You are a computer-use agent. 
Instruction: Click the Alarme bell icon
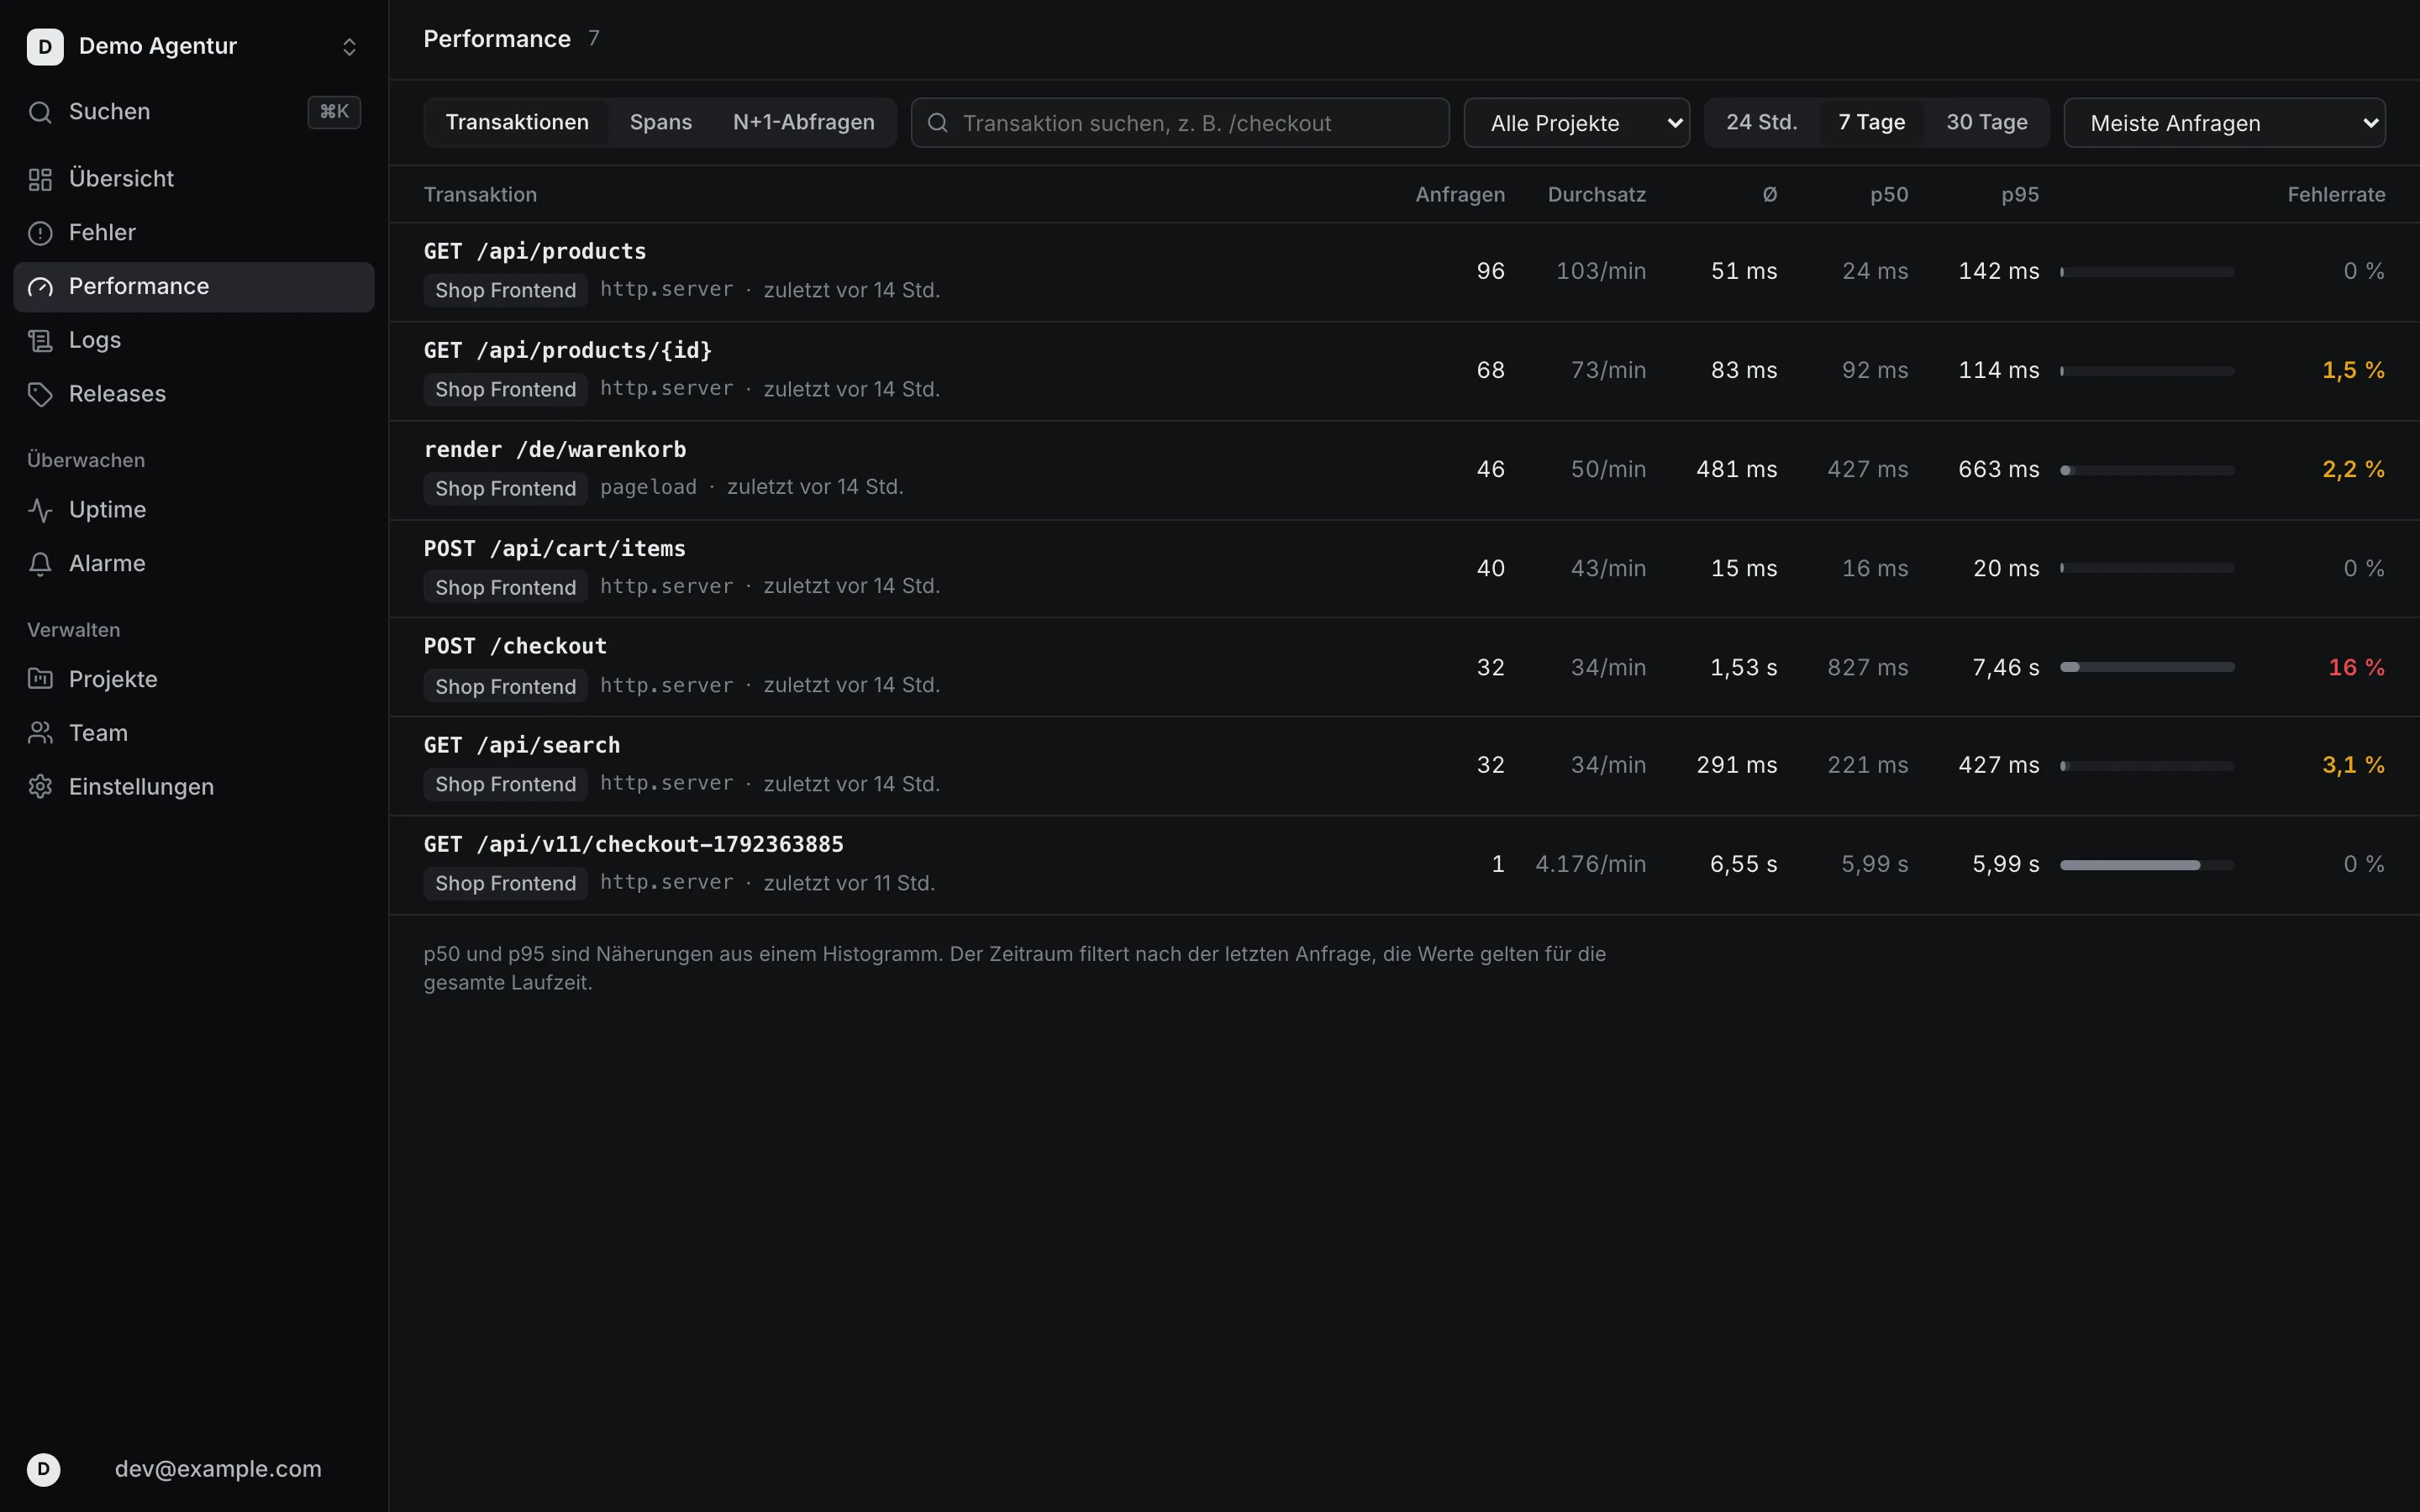(40, 564)
